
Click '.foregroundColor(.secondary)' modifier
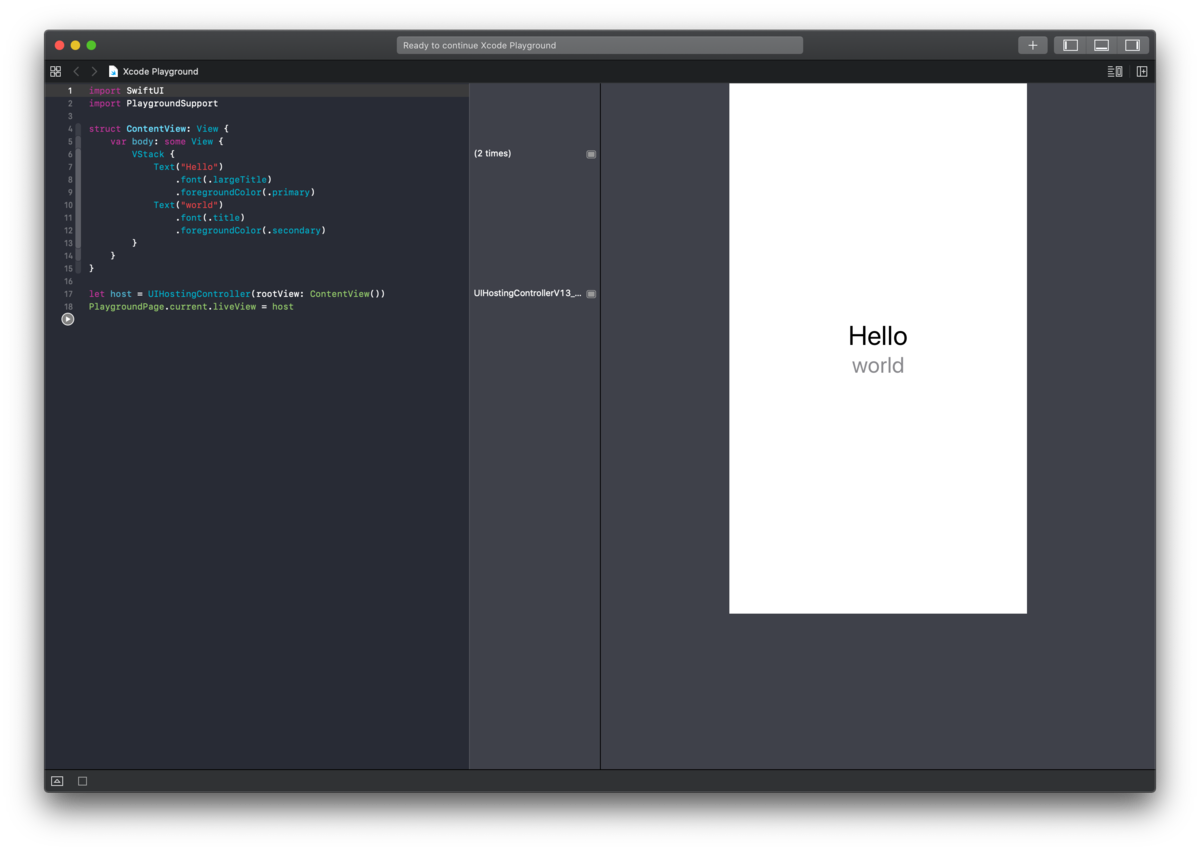(x=250, y=231)
